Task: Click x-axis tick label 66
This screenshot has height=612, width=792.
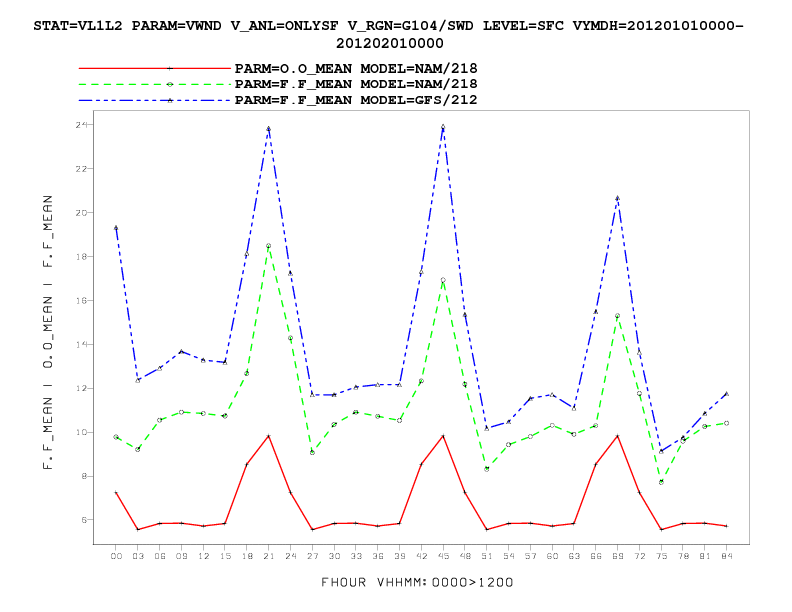Action: point(596,556)
